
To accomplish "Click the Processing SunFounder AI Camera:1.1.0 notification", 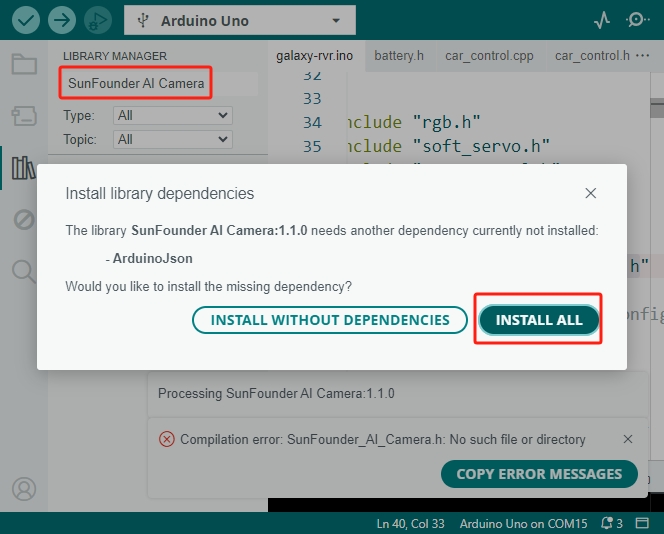I will 397,393.
